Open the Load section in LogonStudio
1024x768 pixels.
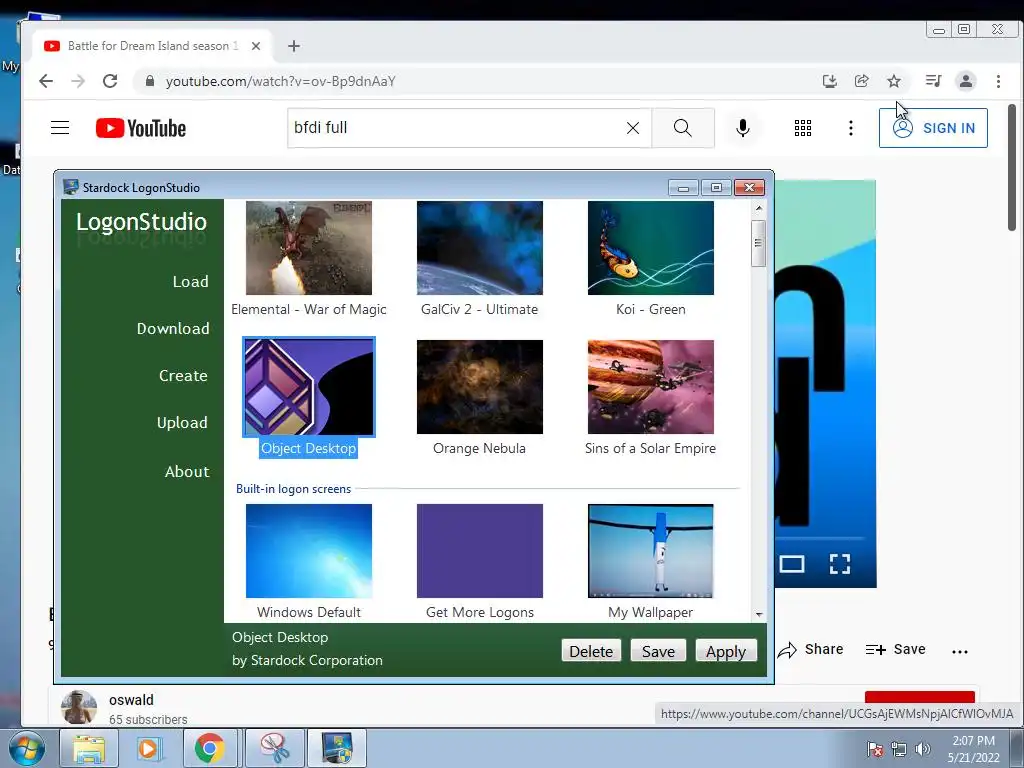[x=190, y=281]
